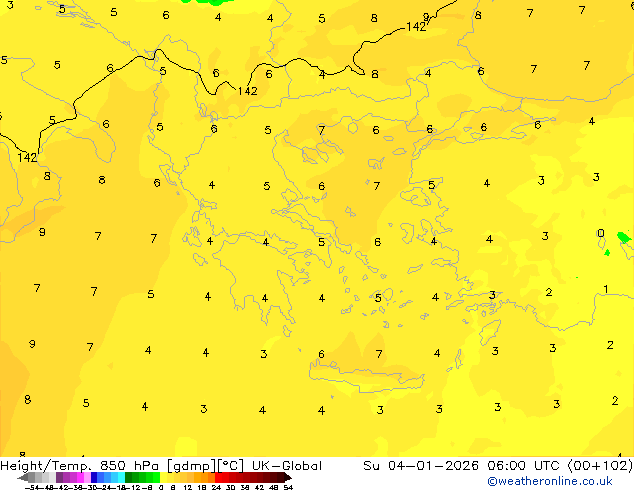Click the "1" temperature value on the map

pyautogui.click(x=606, y=289)
